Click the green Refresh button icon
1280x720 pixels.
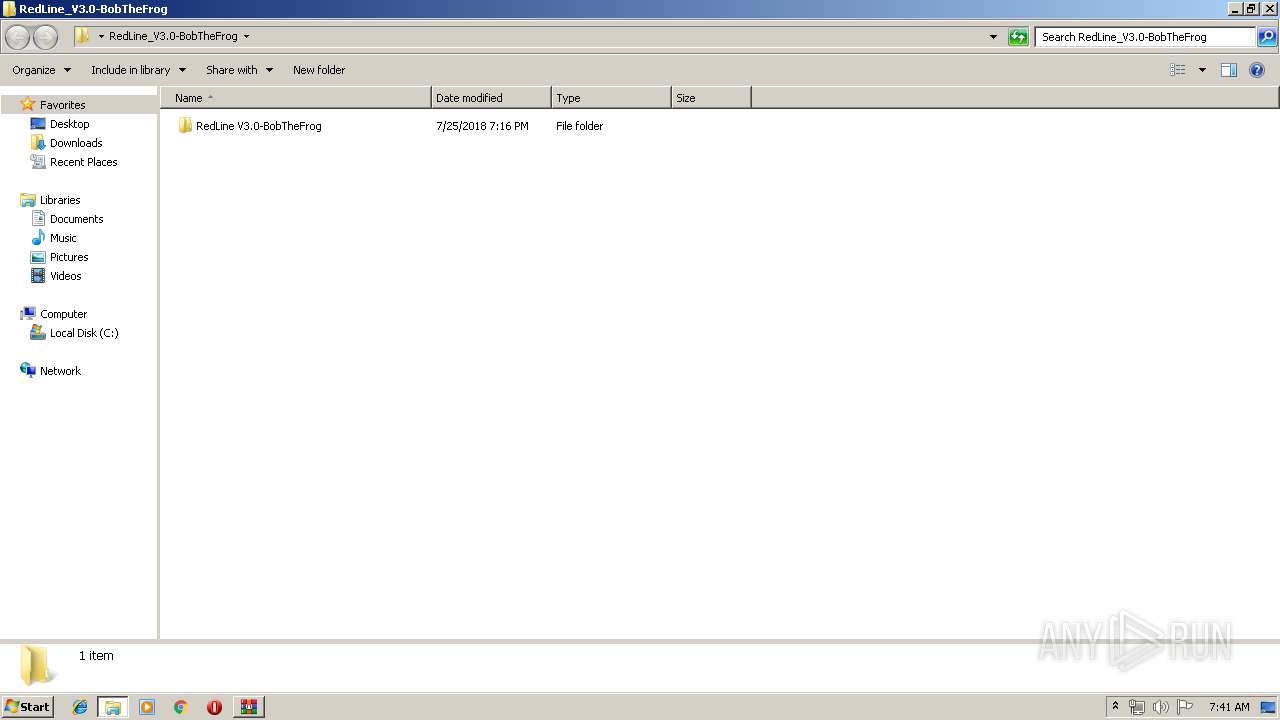click(1018, 37)
